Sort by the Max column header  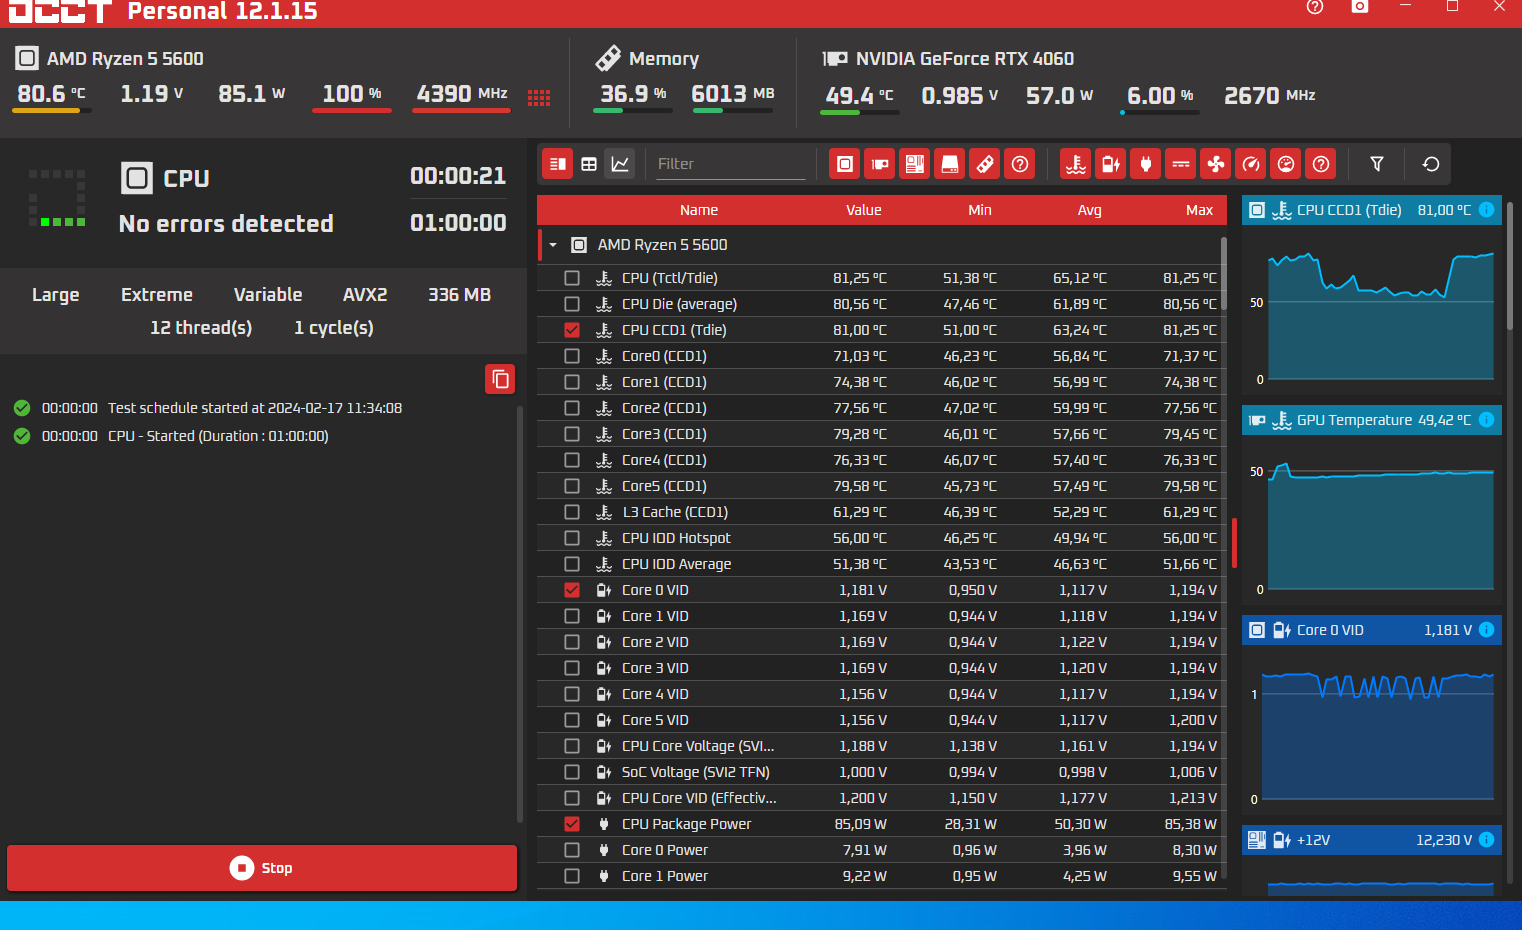point(1200,210)
